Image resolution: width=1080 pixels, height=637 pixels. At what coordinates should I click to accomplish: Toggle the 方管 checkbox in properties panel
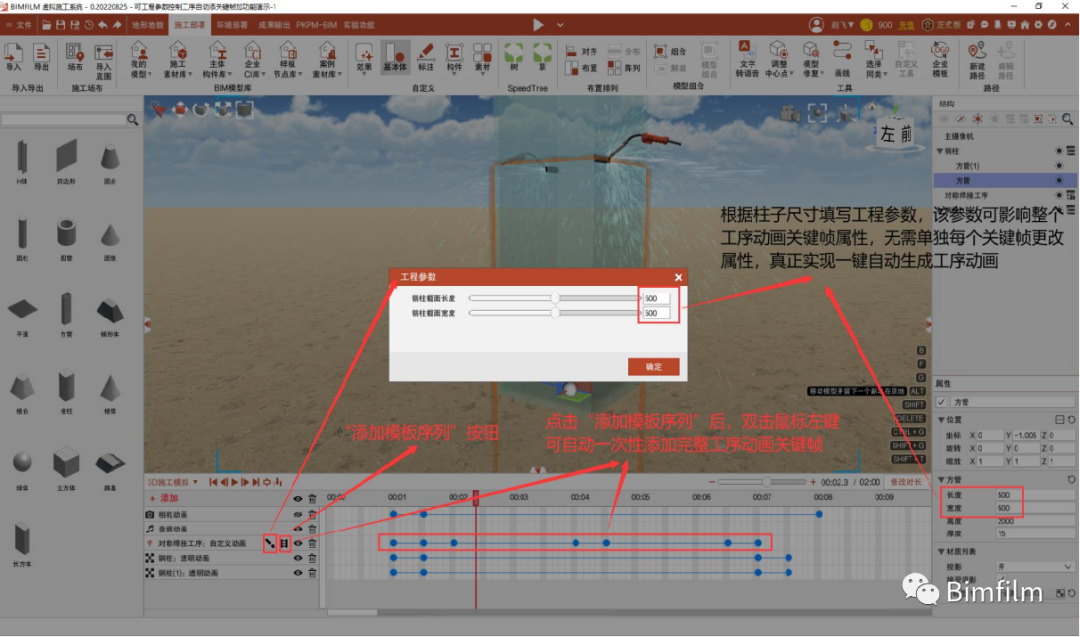tap(942, 401)
